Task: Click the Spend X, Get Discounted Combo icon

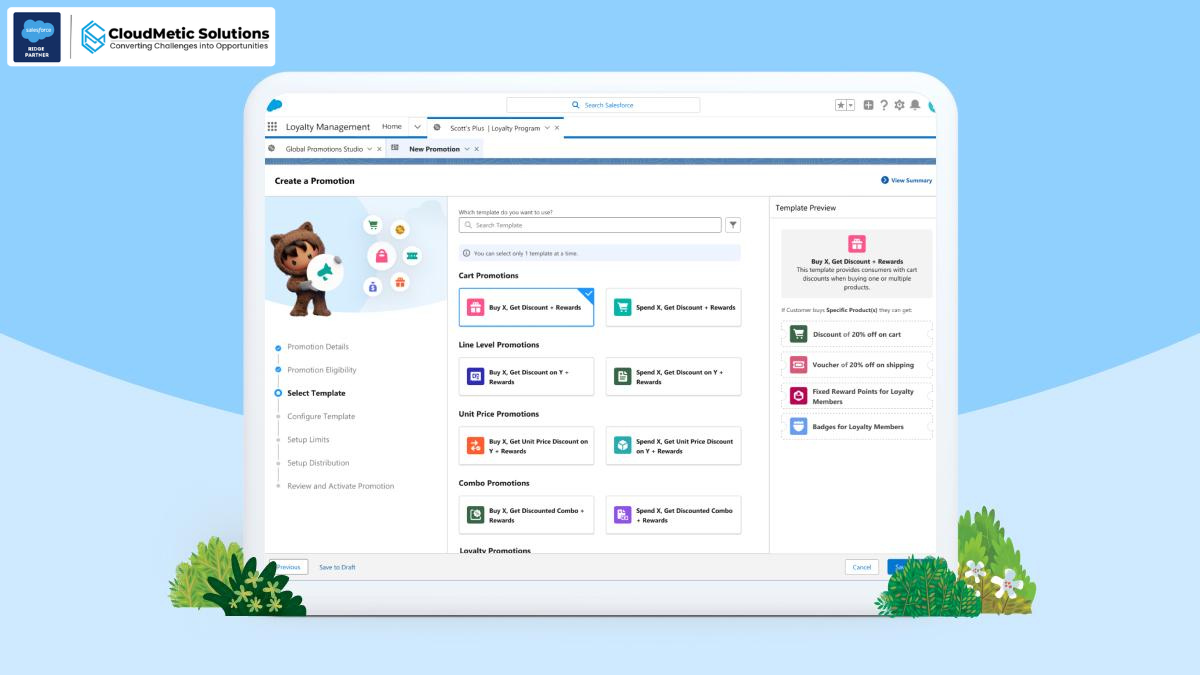Action: click(623, 515)
